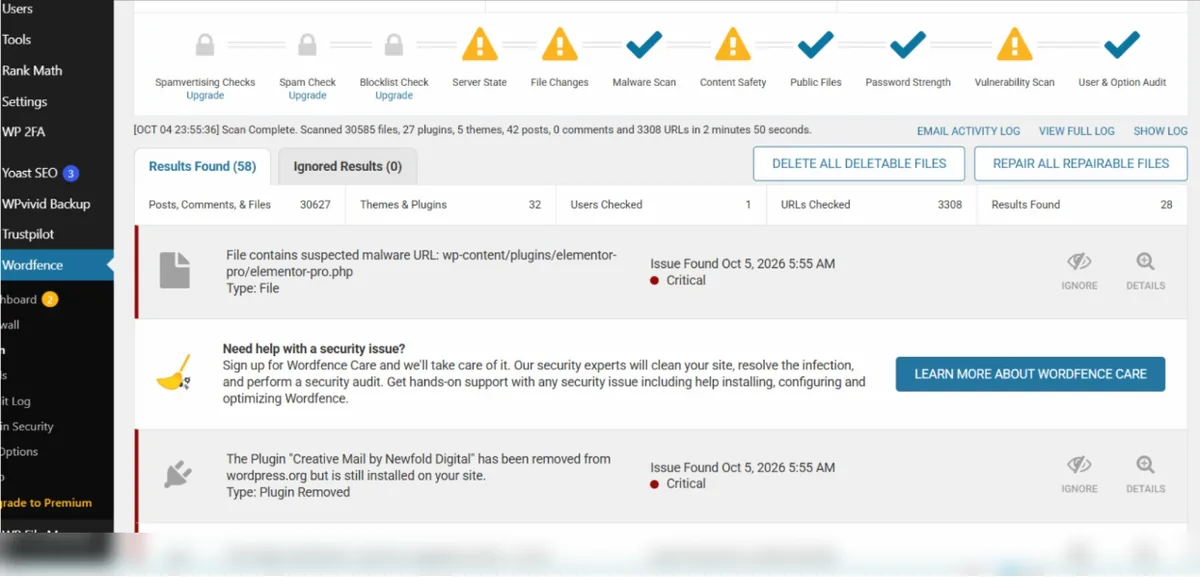Image resolution: width=1200 pixels, height=577 pixels.
Task: Open details for Creative Mail plugin issue
Action: (1145, 474)
